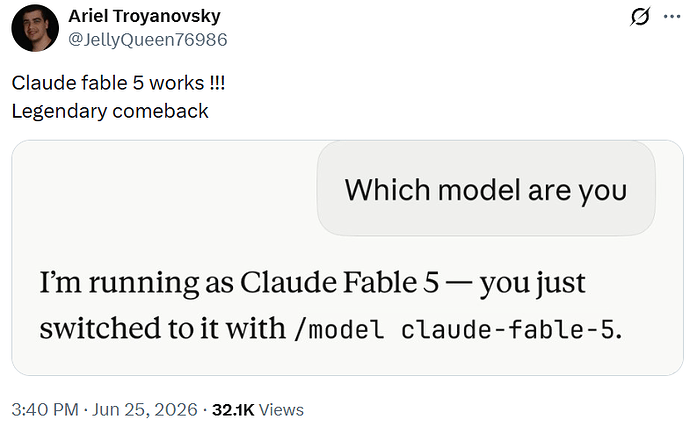690x434 pixels.
Task: Click the 'Views' label
Action: [x=281, y=410]
